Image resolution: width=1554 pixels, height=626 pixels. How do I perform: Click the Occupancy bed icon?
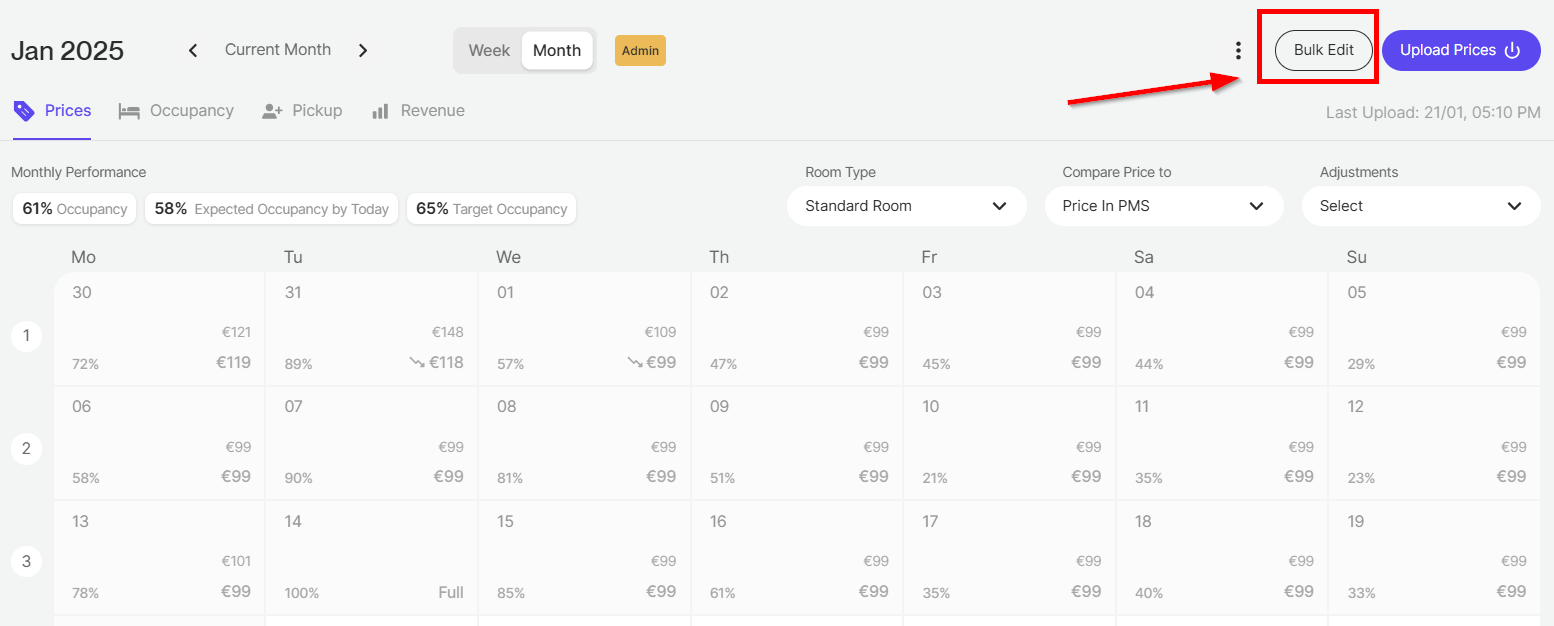(129, 111)
